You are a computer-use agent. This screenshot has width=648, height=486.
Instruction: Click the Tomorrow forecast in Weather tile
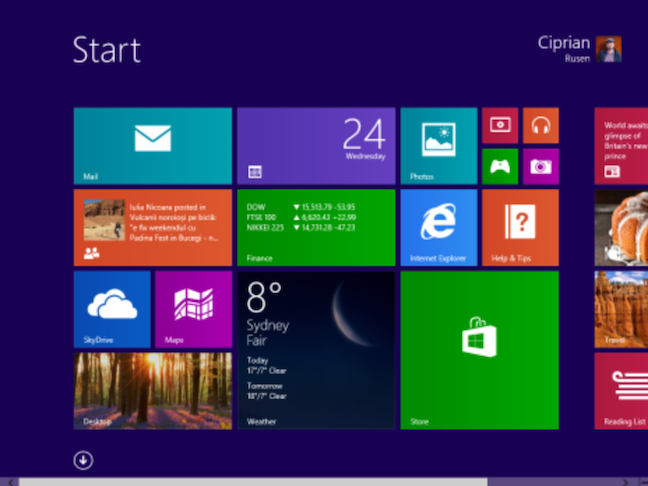[x=267, y=391]
